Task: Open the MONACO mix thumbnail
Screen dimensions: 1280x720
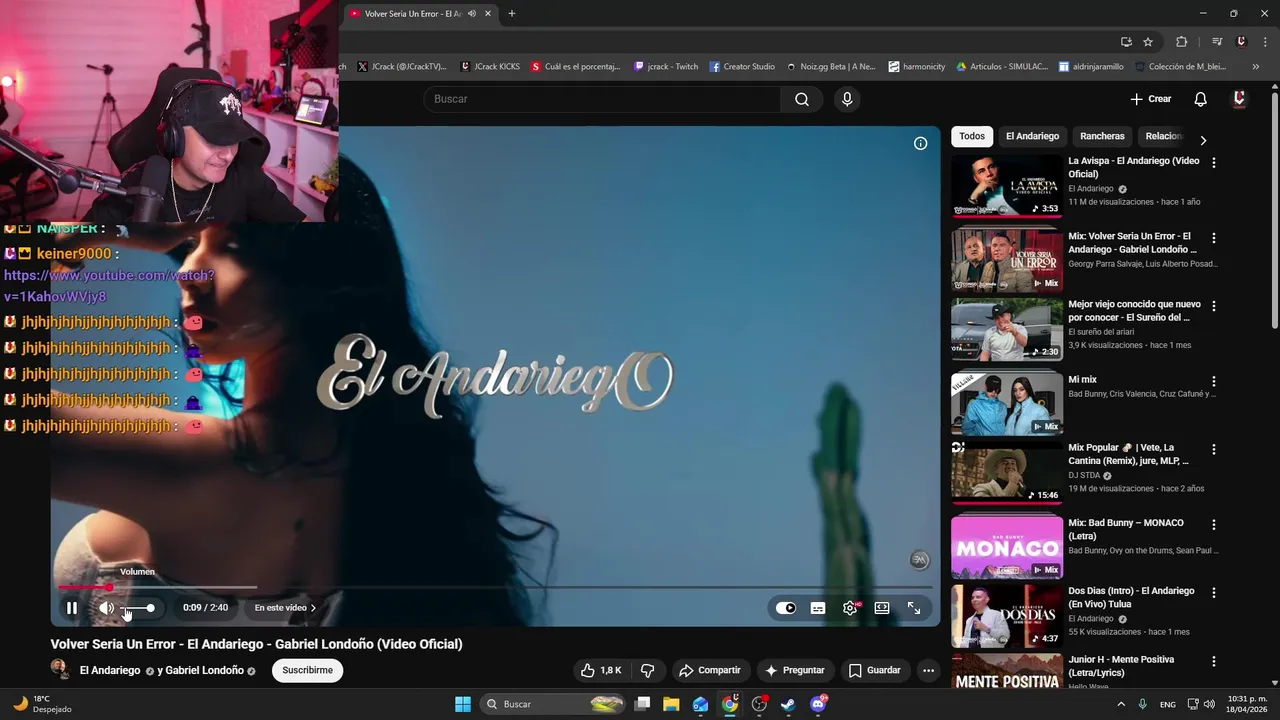Action: tap(1006, 547)
